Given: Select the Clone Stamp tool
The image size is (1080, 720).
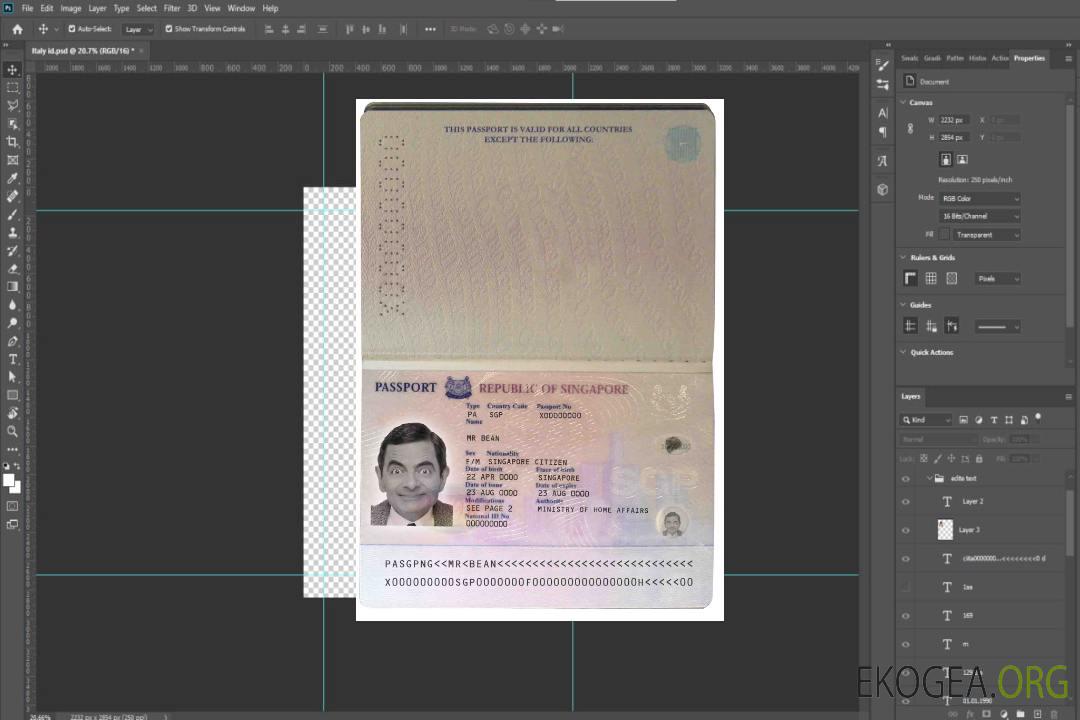Looking at the screenshot, I should pos(12,232).
